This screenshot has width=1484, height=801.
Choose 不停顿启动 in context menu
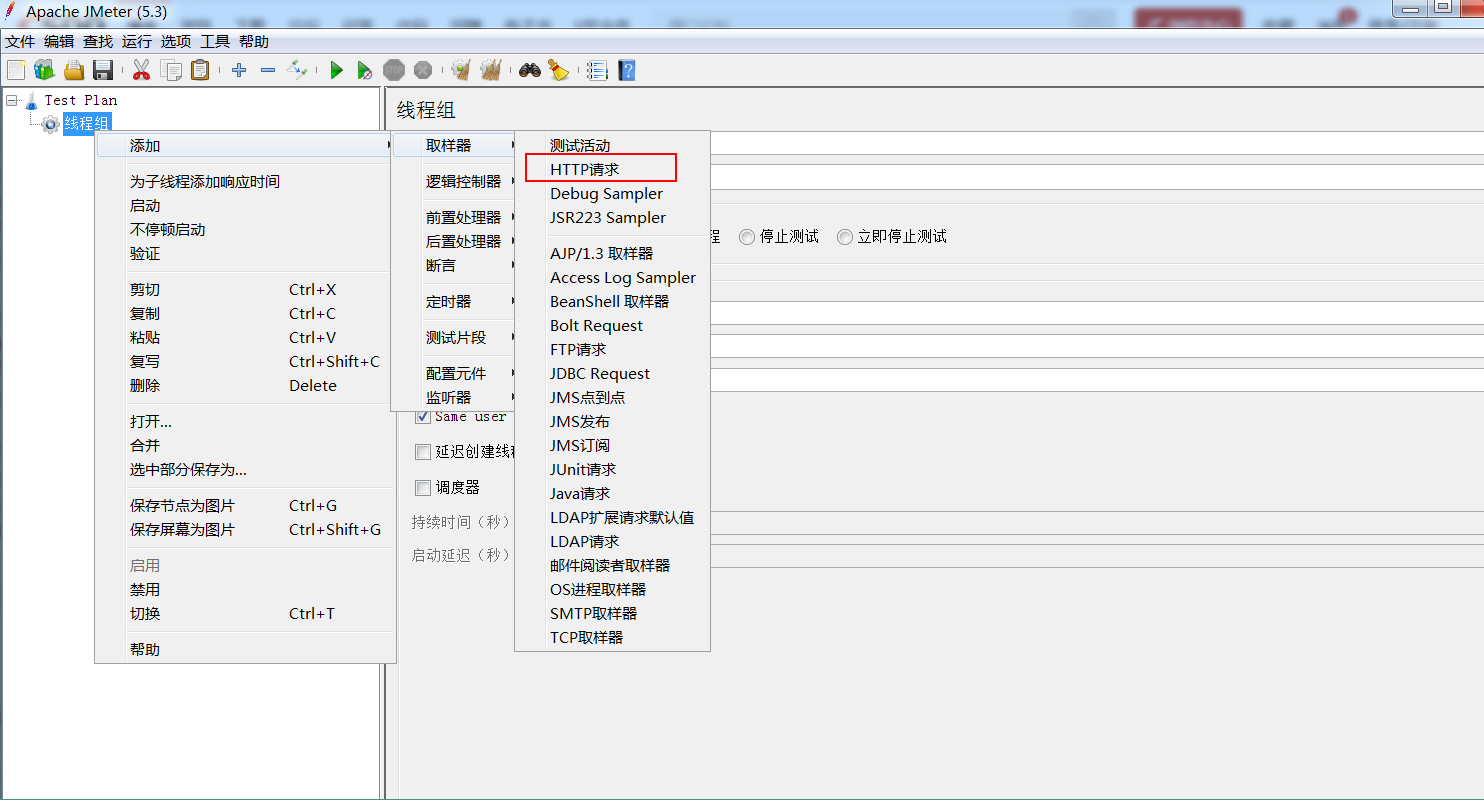[x=245, y=230]
